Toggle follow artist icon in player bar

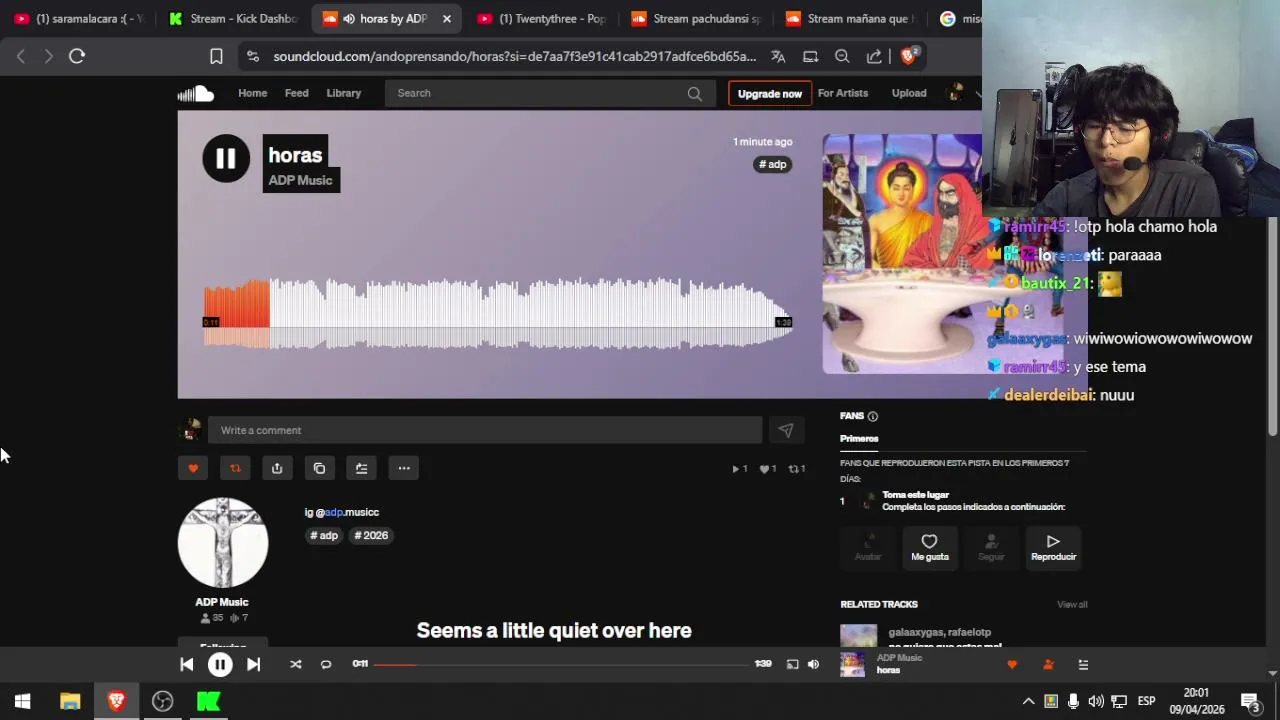[1048, 664]
